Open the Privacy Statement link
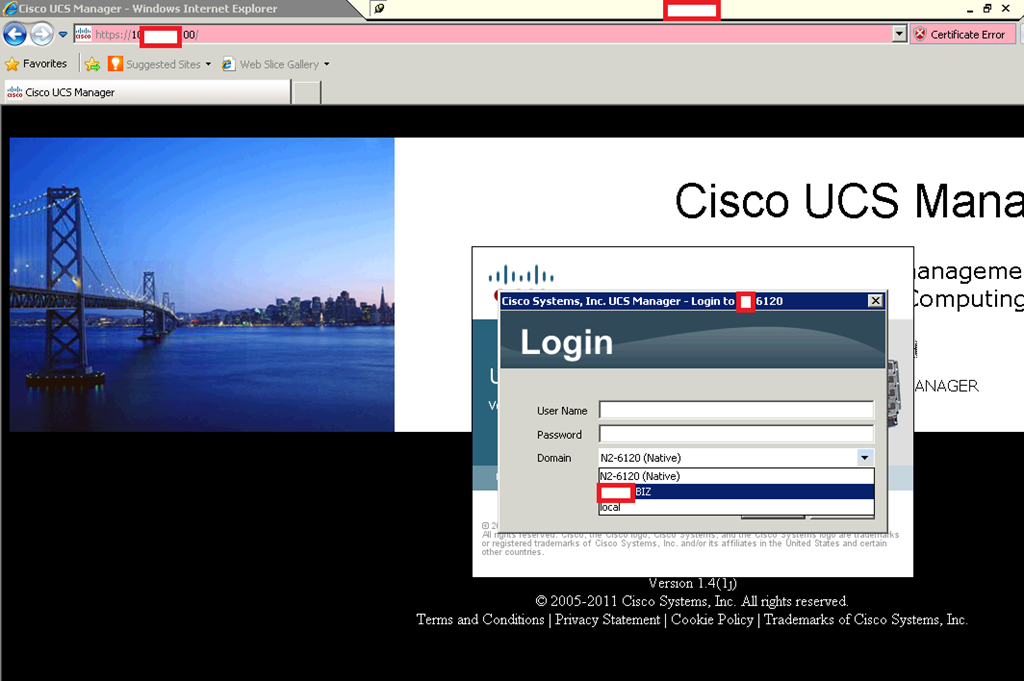 (x=607, y=620)
